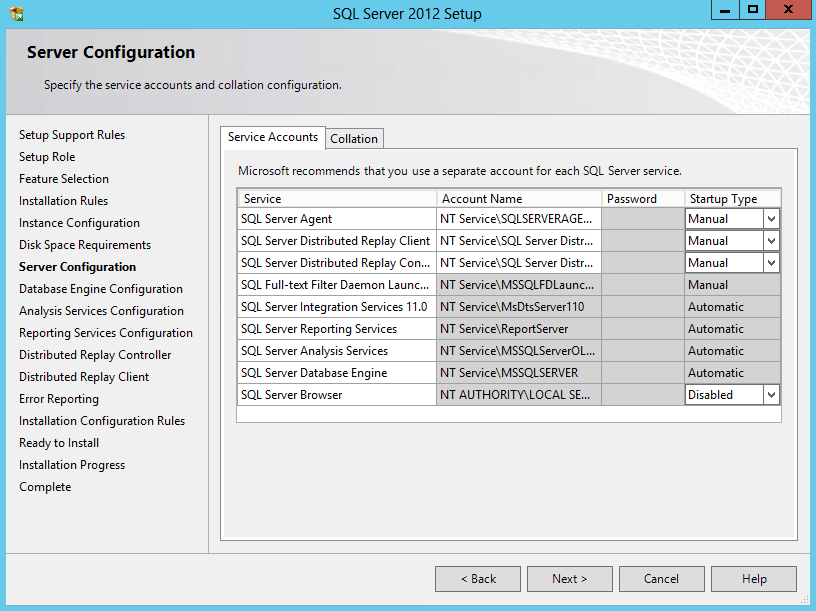Click Automatic startup value for Analysis Services
The width and height of the screenshot is (816, 611).
click(733, 351)
